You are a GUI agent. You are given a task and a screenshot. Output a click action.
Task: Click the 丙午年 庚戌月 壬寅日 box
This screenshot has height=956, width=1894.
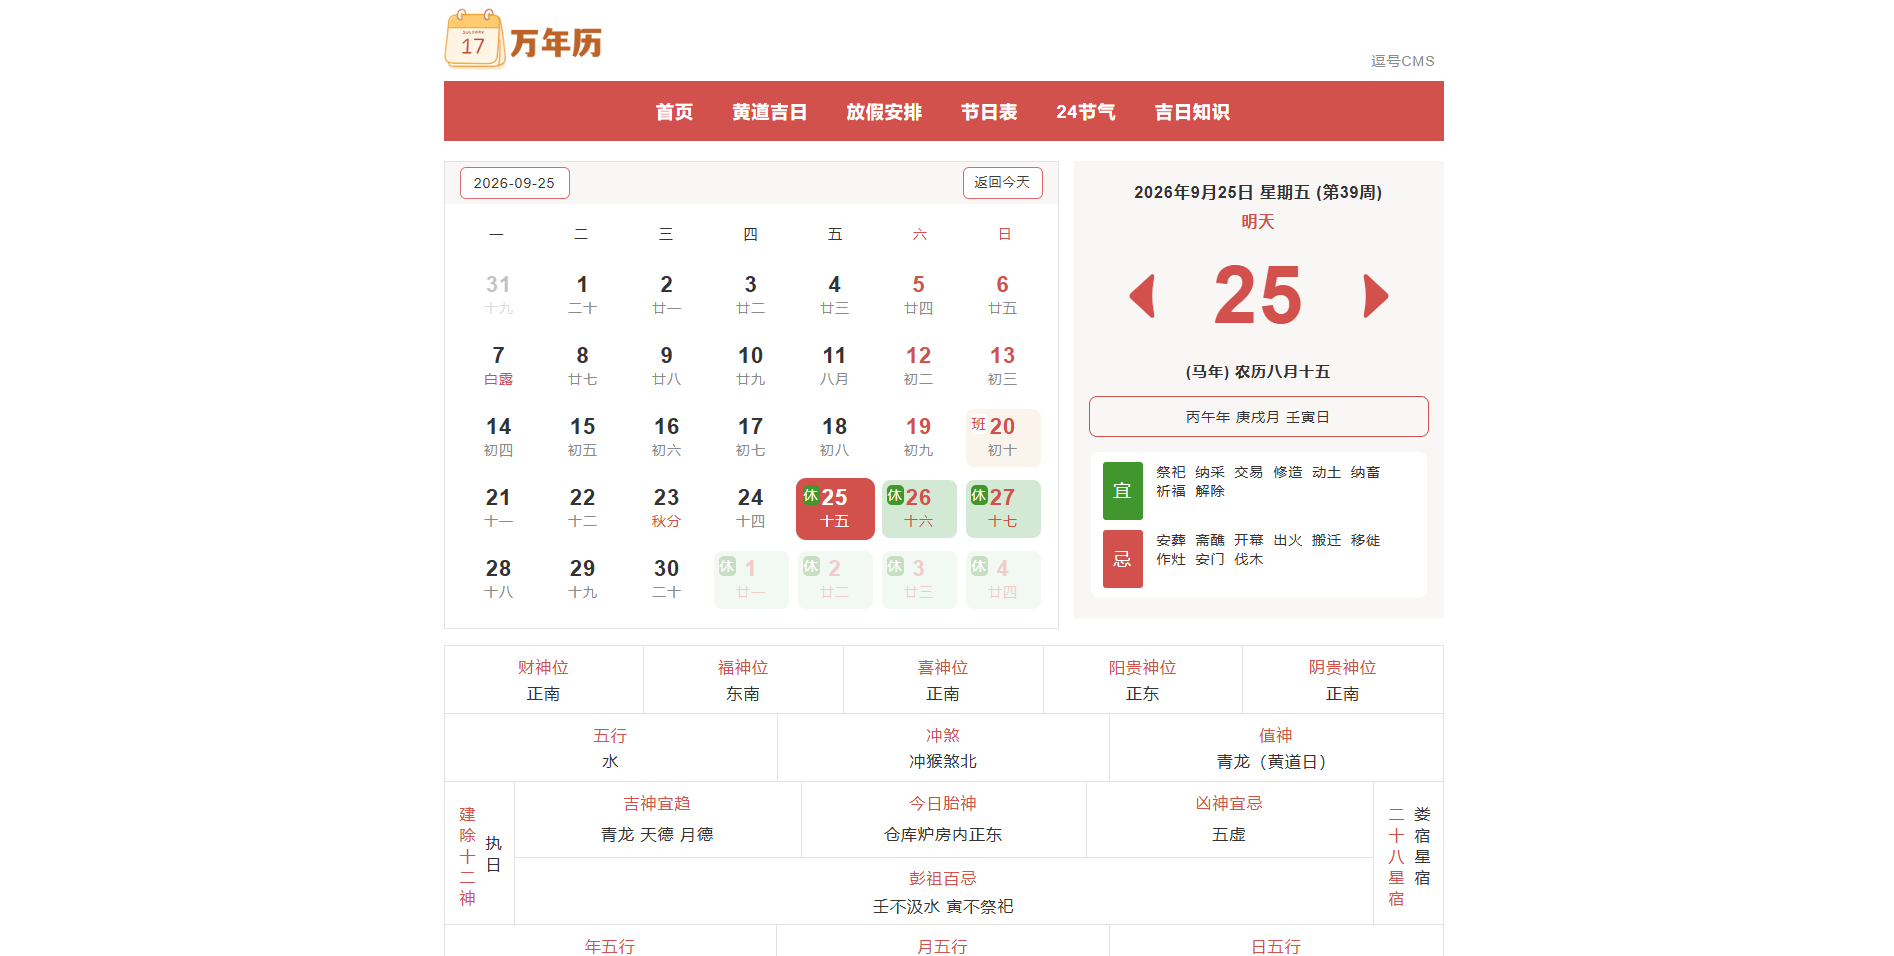pos(1258,417)
